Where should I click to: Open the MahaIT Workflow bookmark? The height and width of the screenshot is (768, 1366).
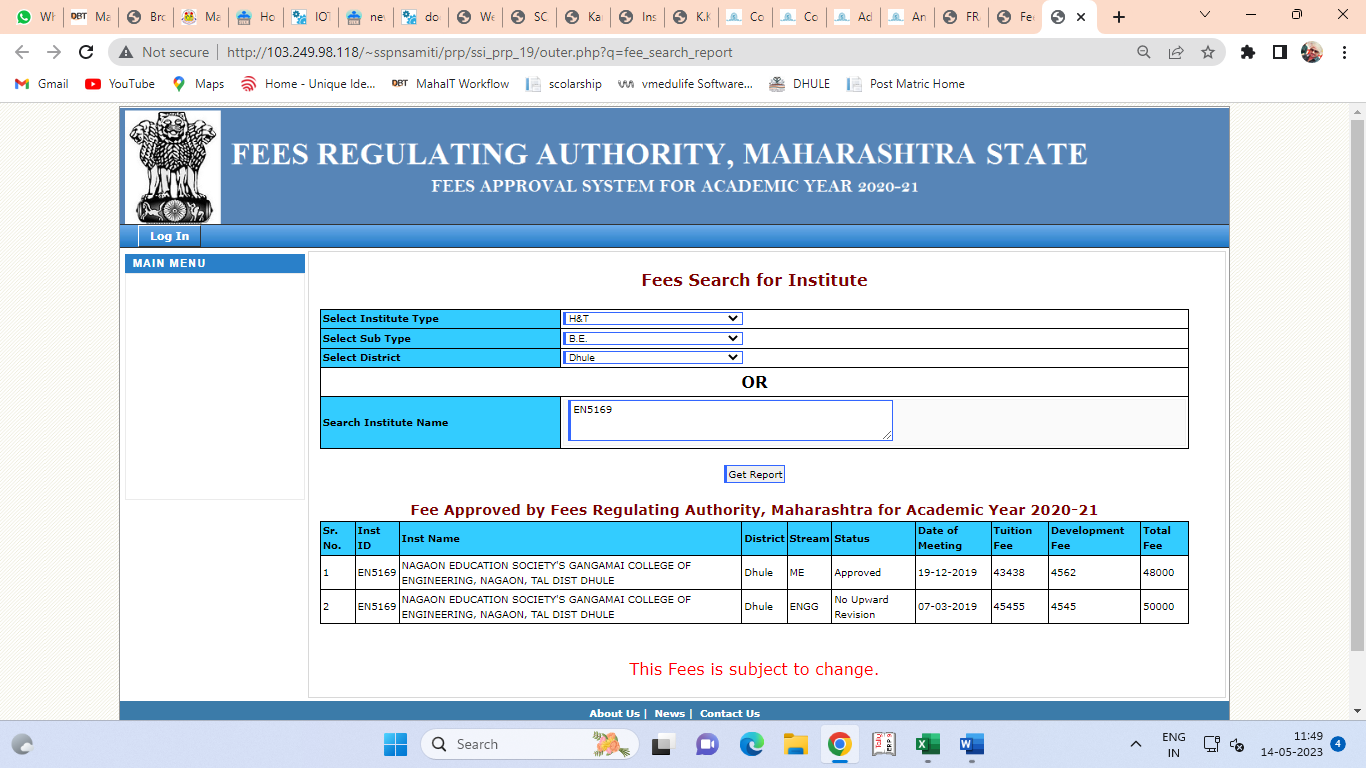(450, 84)
